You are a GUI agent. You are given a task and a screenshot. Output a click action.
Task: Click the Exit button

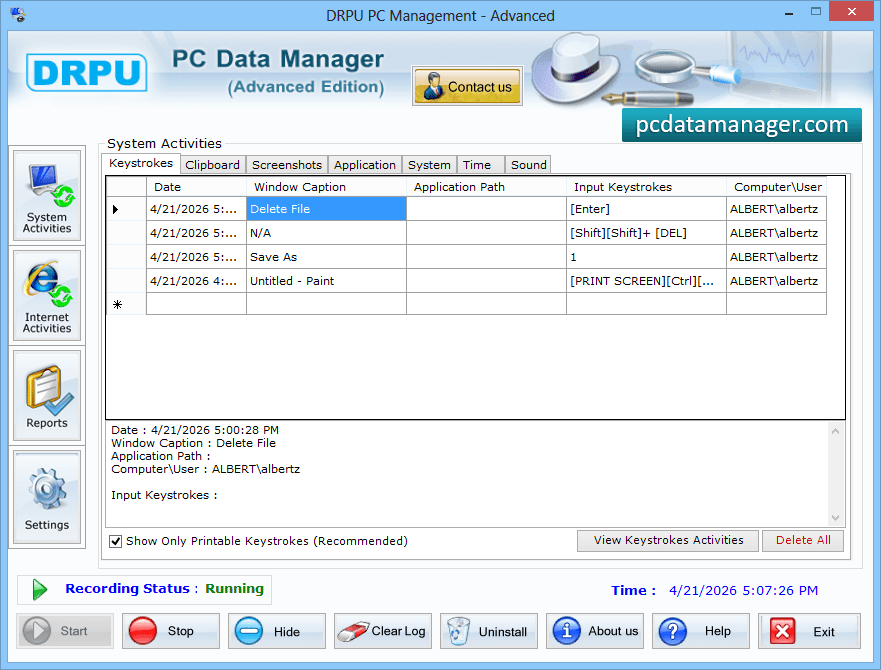[809, 631]
